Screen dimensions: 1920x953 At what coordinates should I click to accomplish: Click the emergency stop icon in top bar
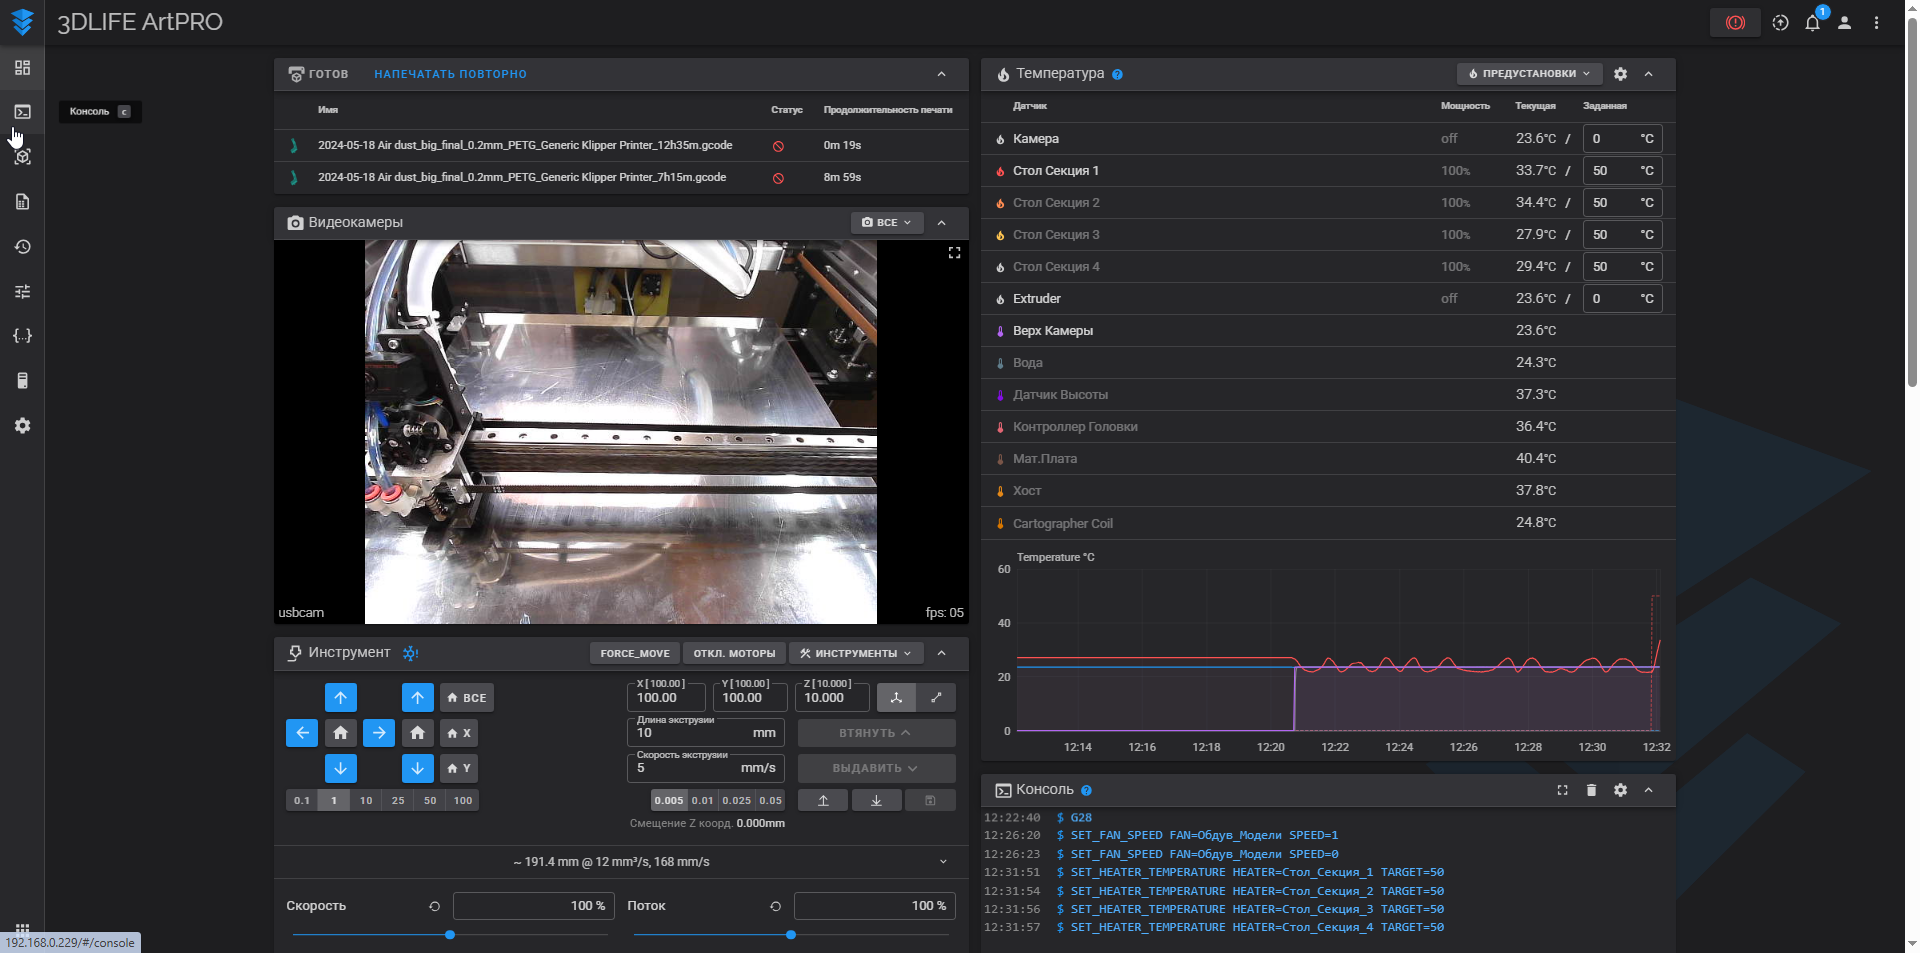pos(1735,22)
